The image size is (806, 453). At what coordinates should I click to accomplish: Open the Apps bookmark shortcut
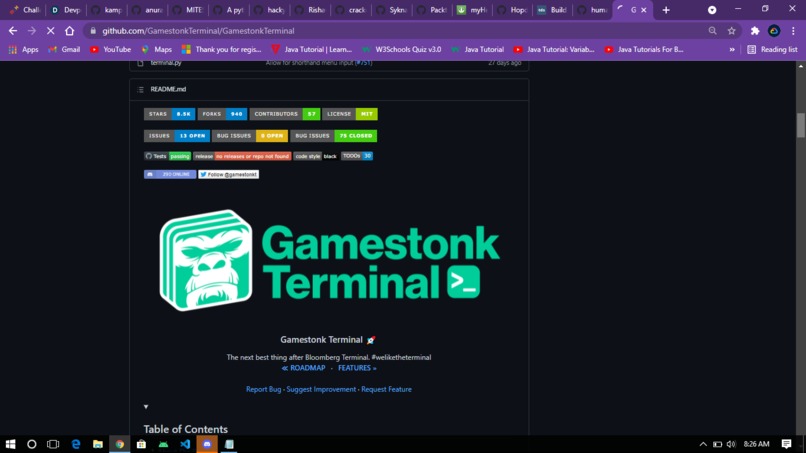click(x=24, y=49)
